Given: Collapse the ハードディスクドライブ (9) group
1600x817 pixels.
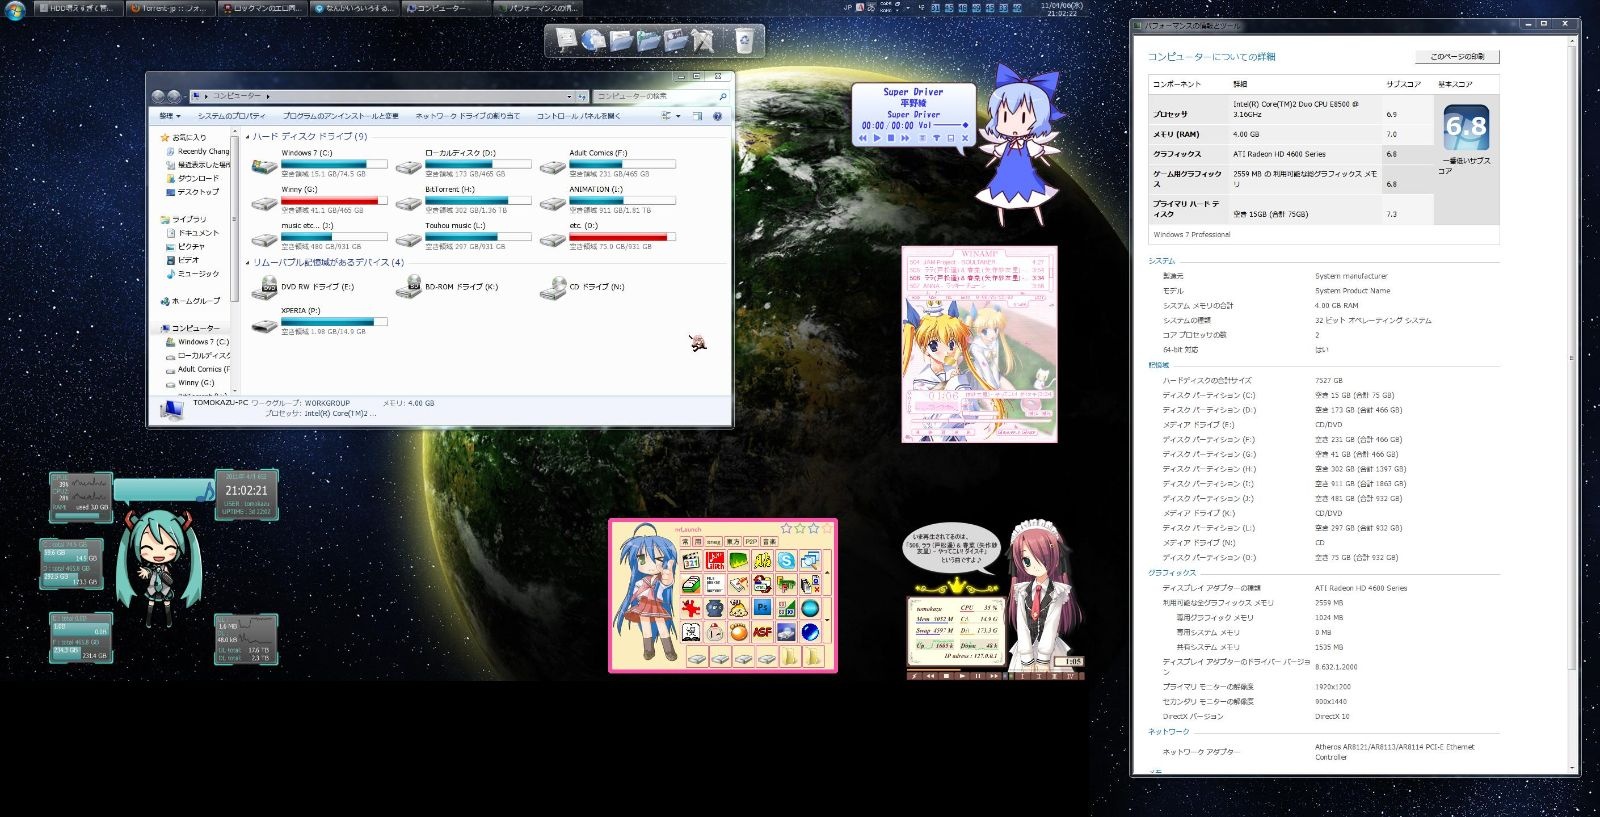Looking at the screenshot, I should (x=248, y=137).
